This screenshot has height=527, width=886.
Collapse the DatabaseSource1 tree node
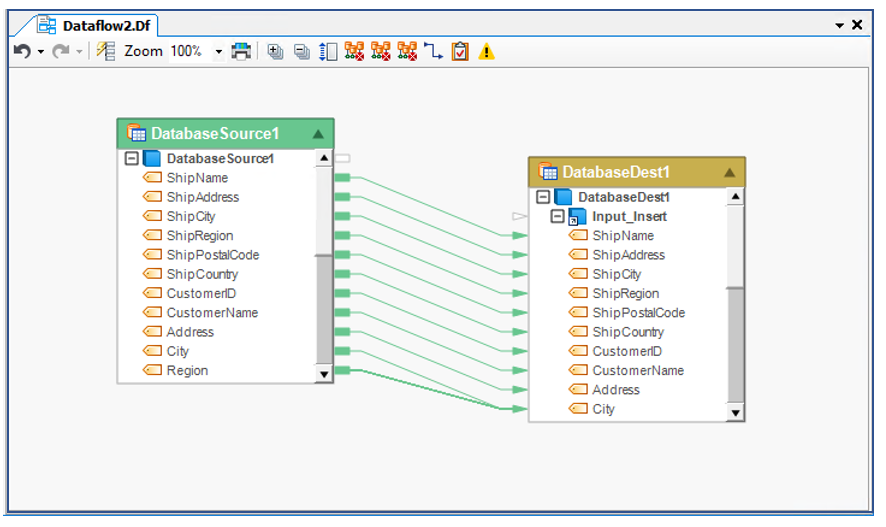click(131, 159)
